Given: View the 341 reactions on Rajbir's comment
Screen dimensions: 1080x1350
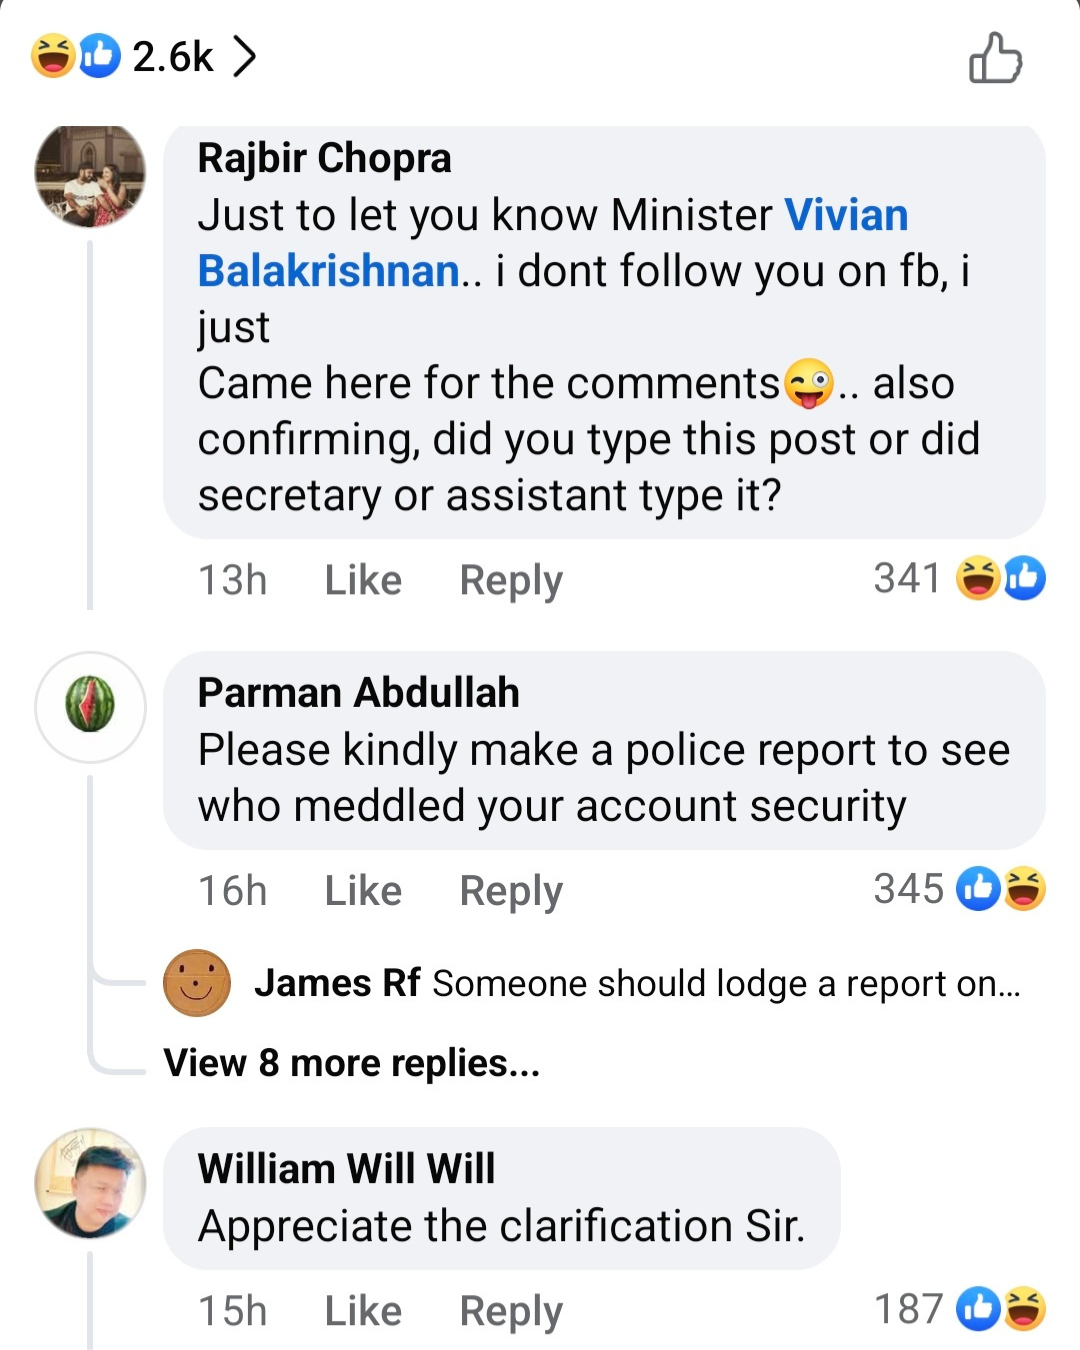Looking at the screenshot, I should (959, 578).
